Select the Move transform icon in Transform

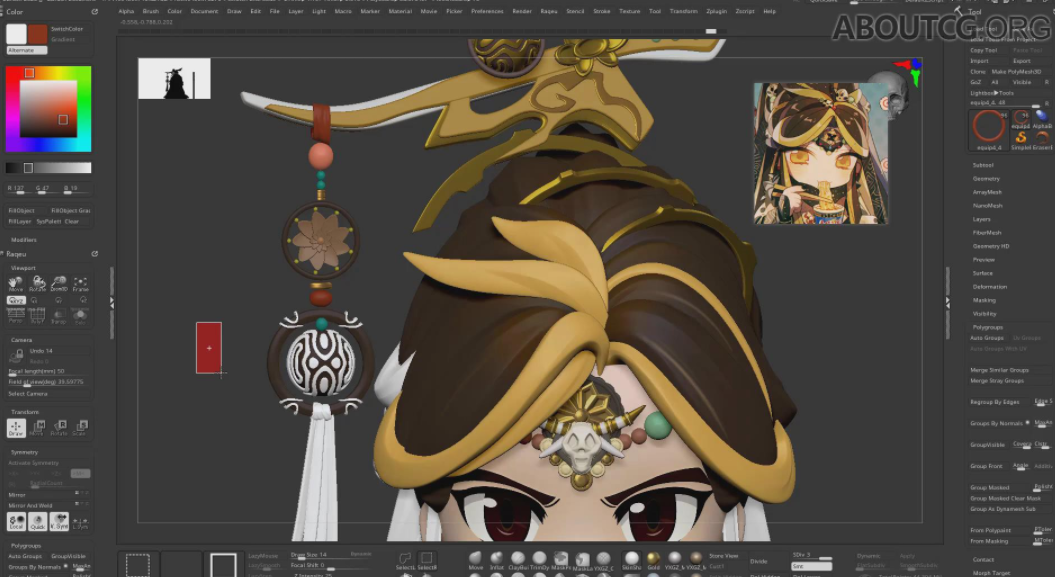[38, 428]
